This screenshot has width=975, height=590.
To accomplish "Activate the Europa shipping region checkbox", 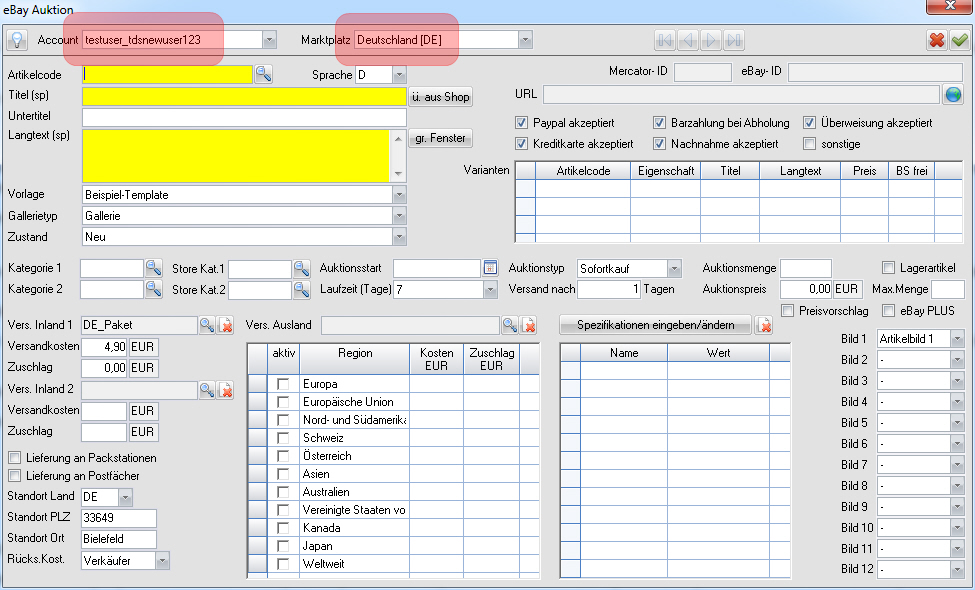I will click(283, 384).
